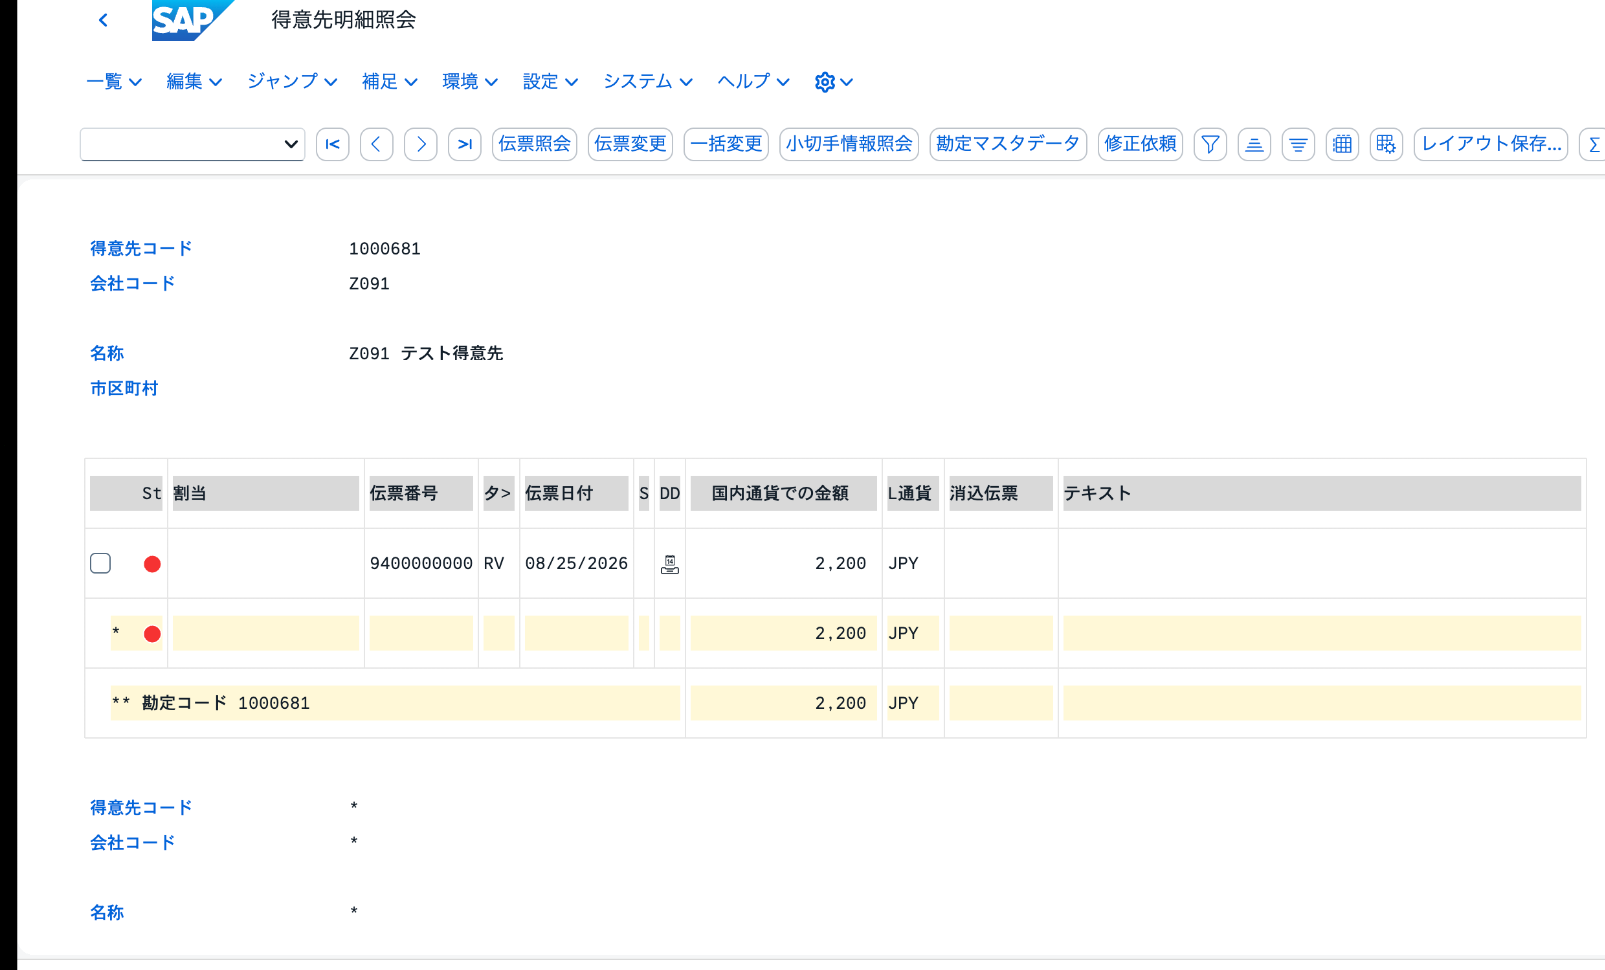Click the 伝票照会 button
1605x970 pixels.
[x=534, y=144]
